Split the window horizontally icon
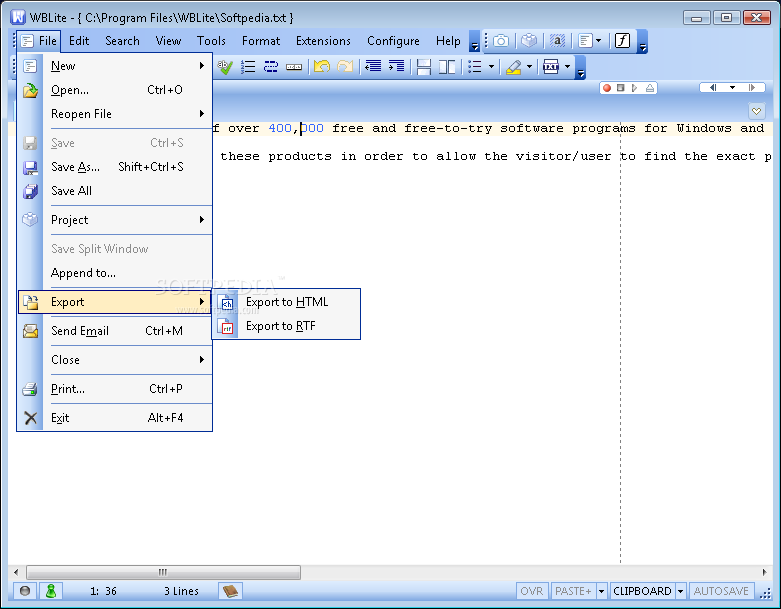 pos(424,67)
